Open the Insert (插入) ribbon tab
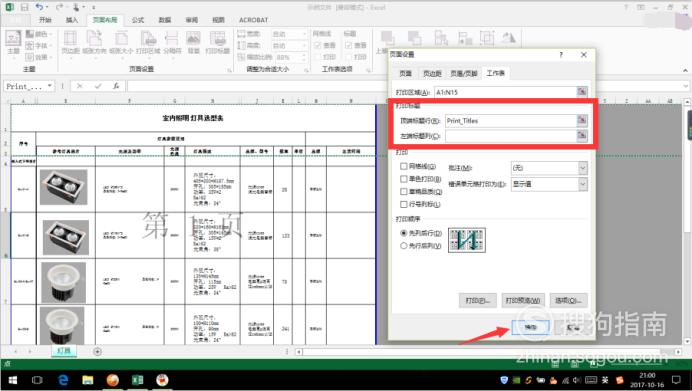Image resolution: width=692 pixels, height=391 pixels. coord(71,20)
